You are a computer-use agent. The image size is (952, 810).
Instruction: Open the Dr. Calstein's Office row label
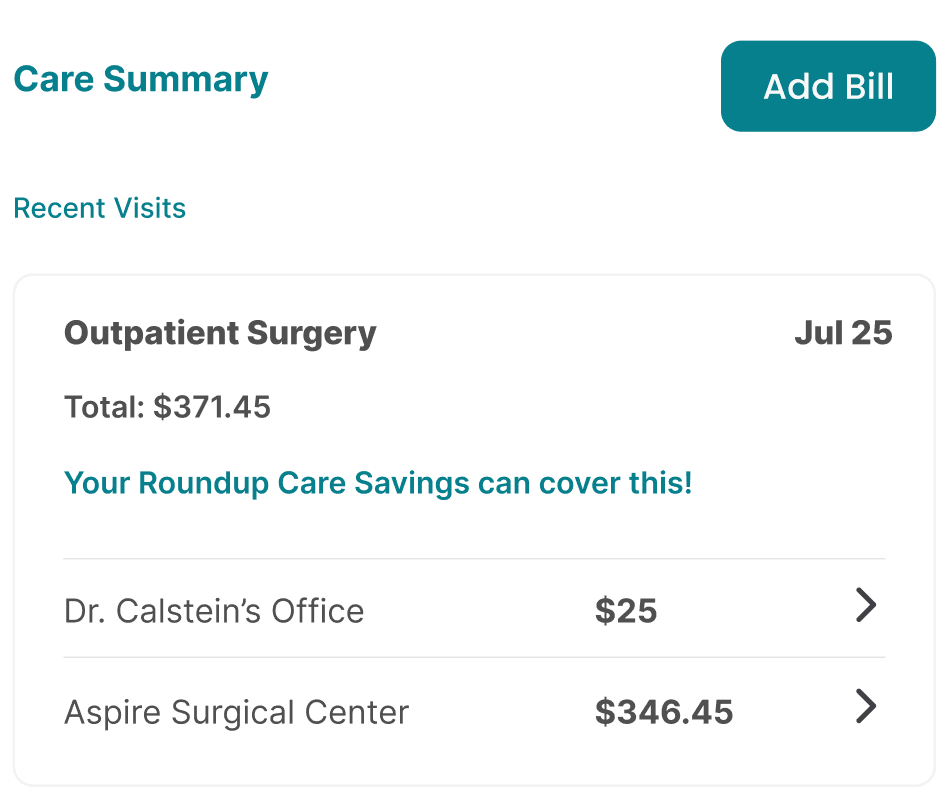pos(214,611)
